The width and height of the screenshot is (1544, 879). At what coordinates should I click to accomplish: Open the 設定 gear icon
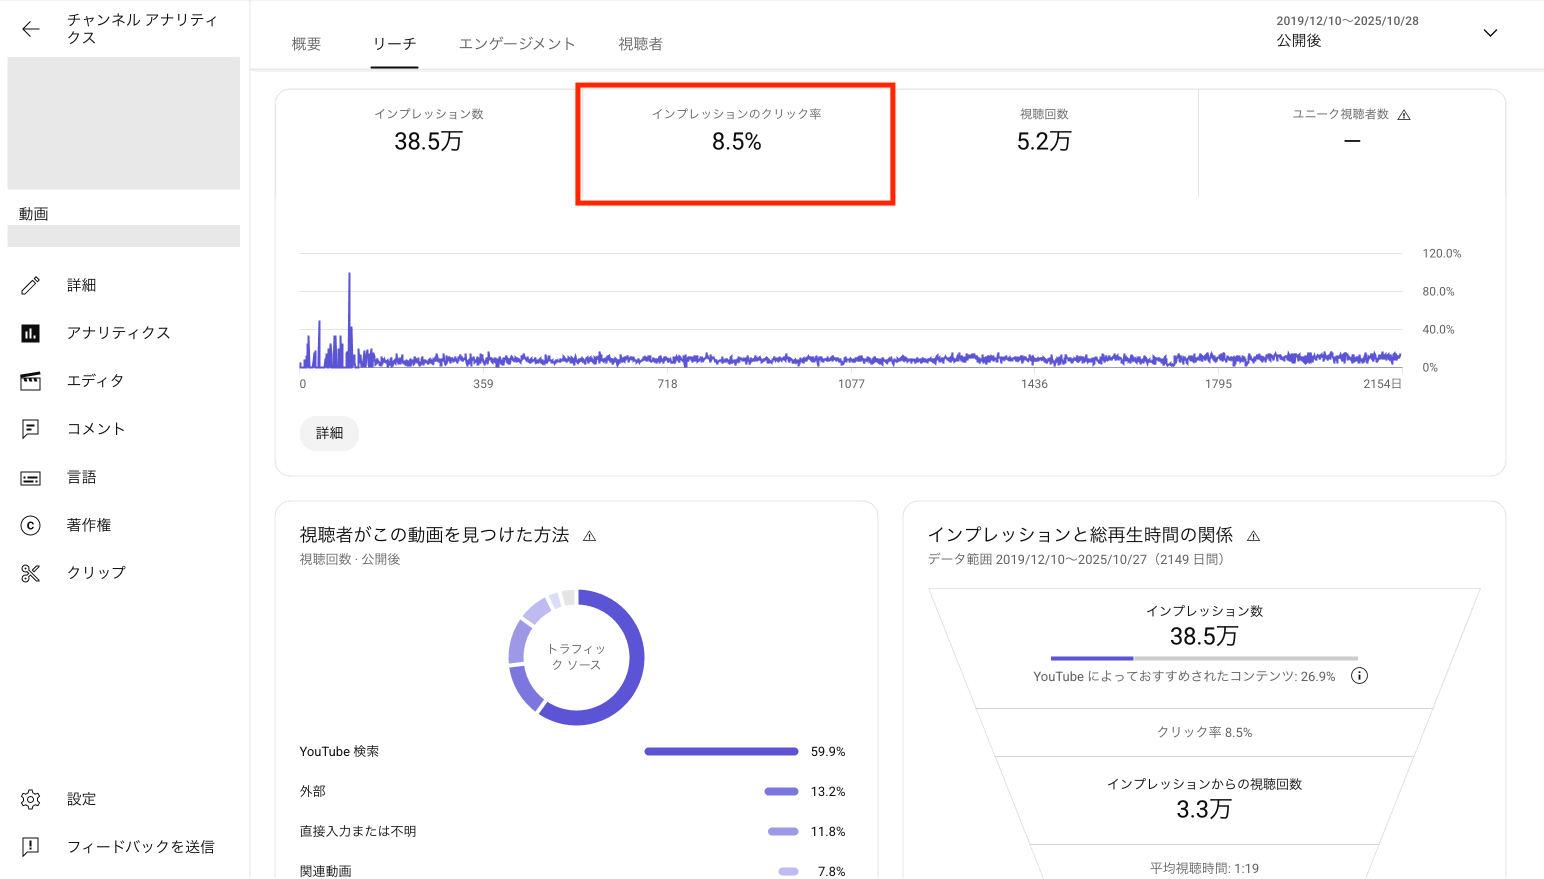[31, 799]
